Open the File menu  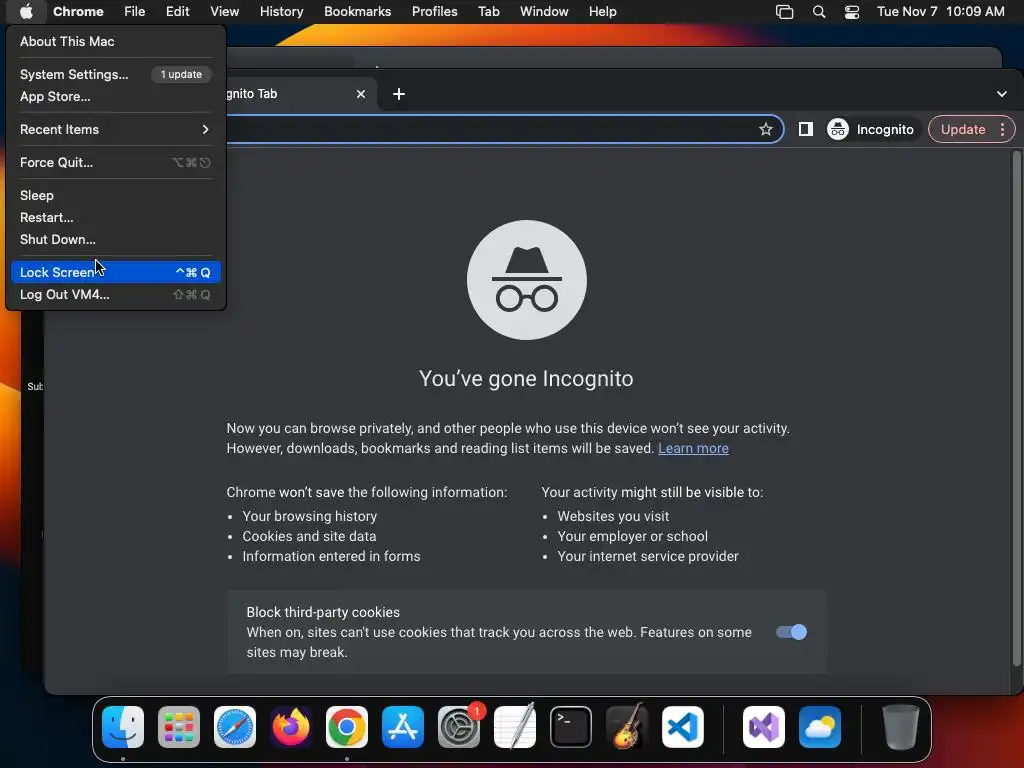[x=135, y=12]
